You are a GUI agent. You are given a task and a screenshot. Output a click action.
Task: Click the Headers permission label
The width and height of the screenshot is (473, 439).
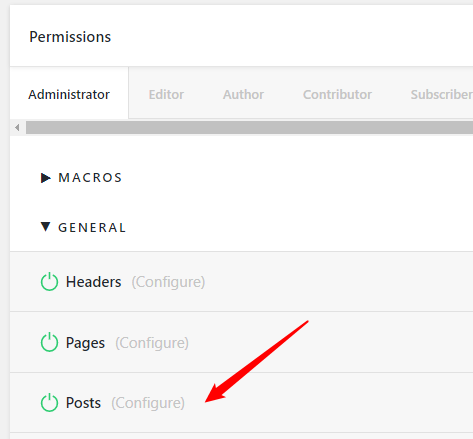coord(94,282)
